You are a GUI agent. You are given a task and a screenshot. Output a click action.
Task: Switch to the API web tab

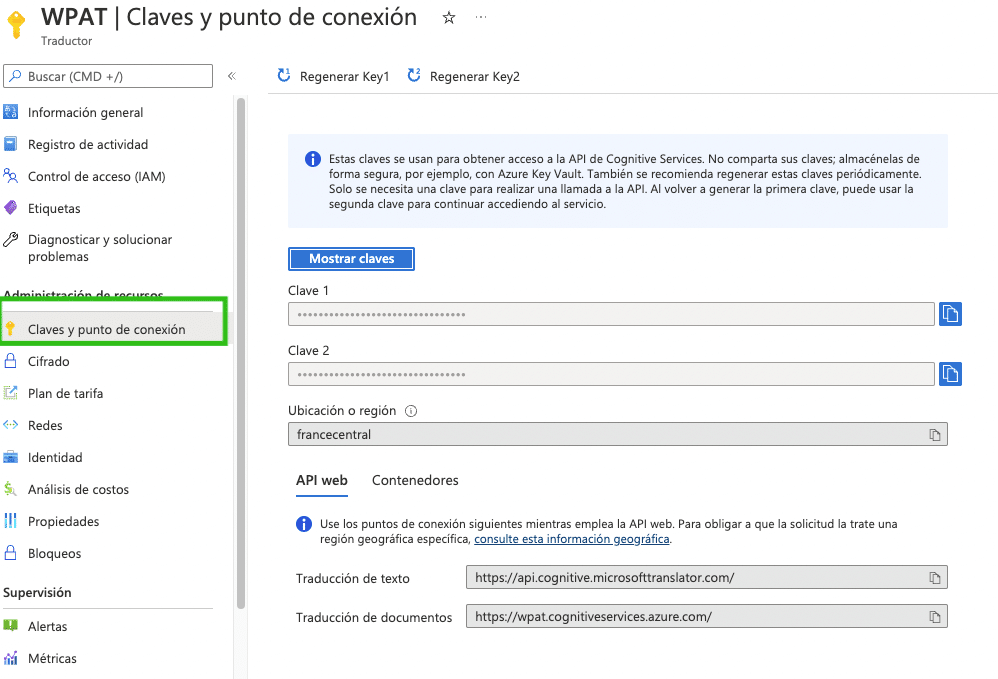[321, 480]
